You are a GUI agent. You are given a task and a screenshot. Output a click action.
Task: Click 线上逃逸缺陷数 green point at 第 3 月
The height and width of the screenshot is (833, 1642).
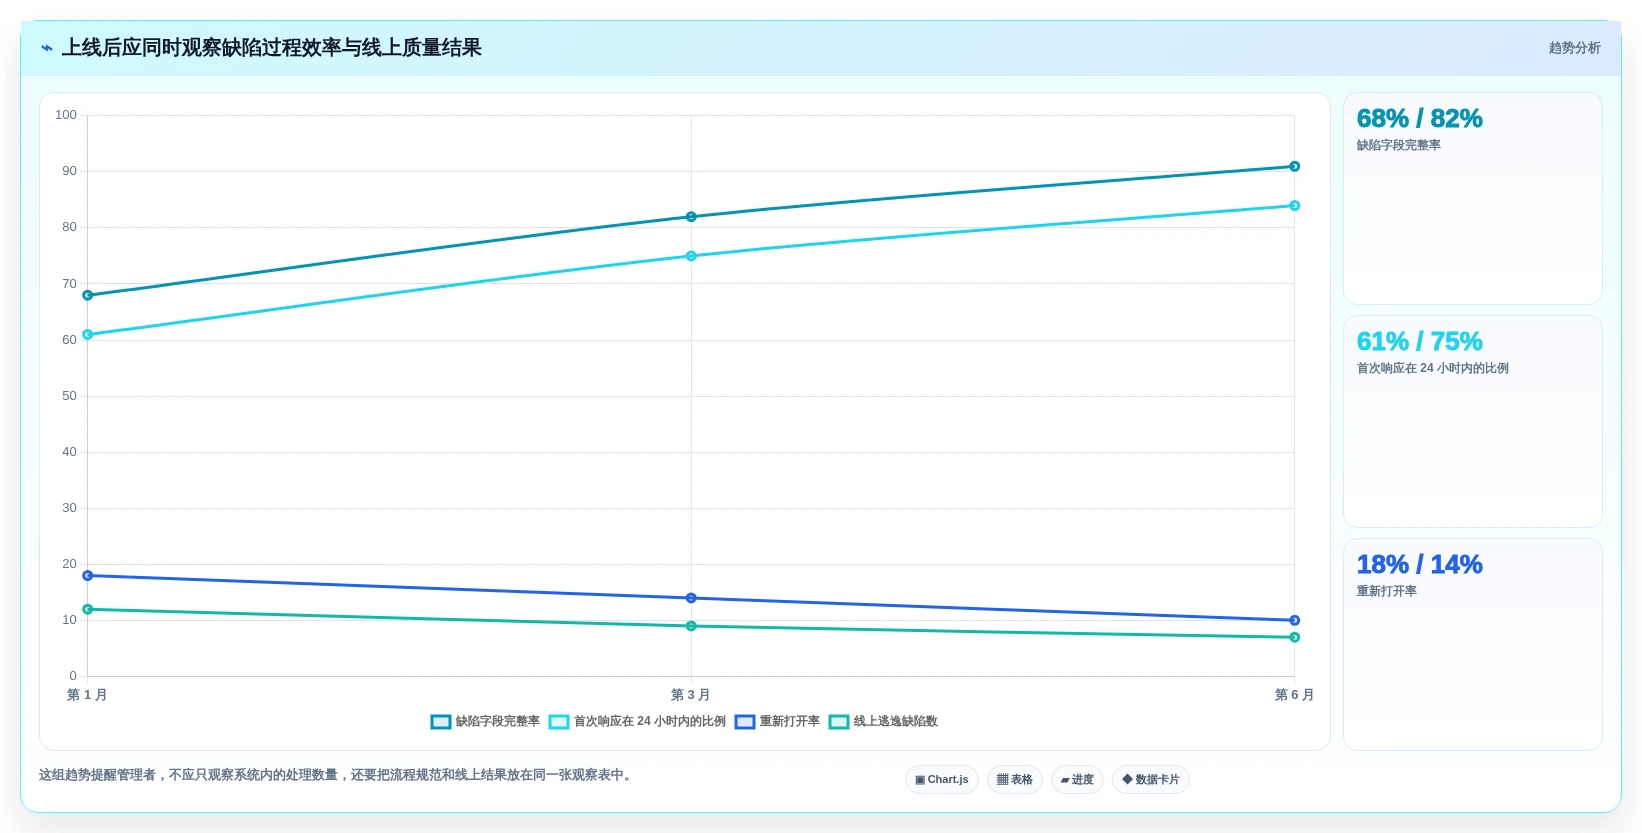[691, 626]
